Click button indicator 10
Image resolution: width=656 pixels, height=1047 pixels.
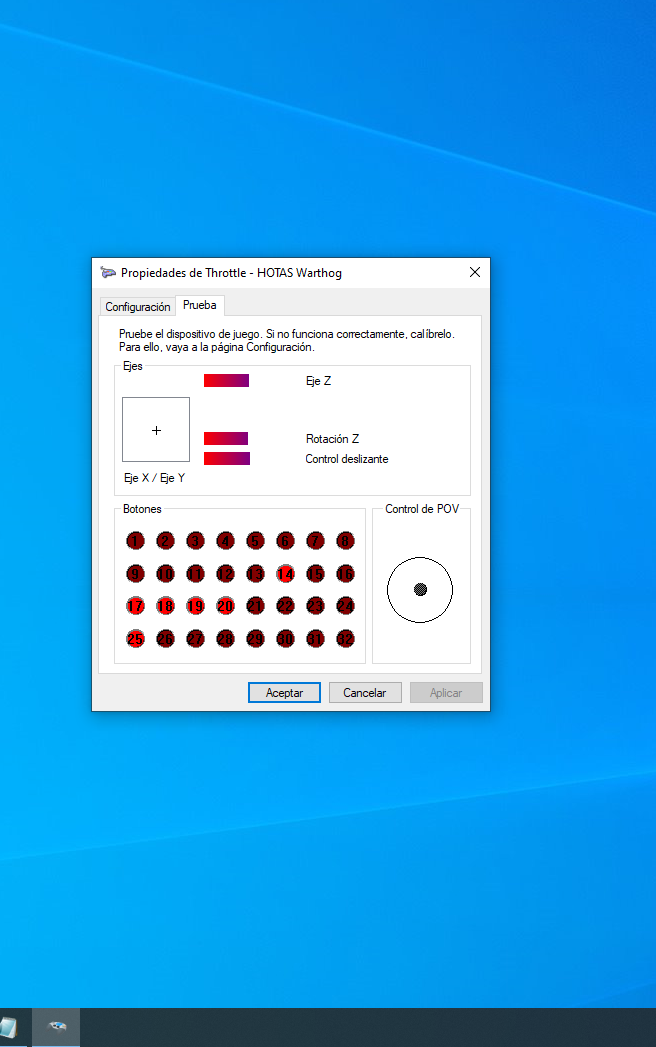click(x=166, y=574)
